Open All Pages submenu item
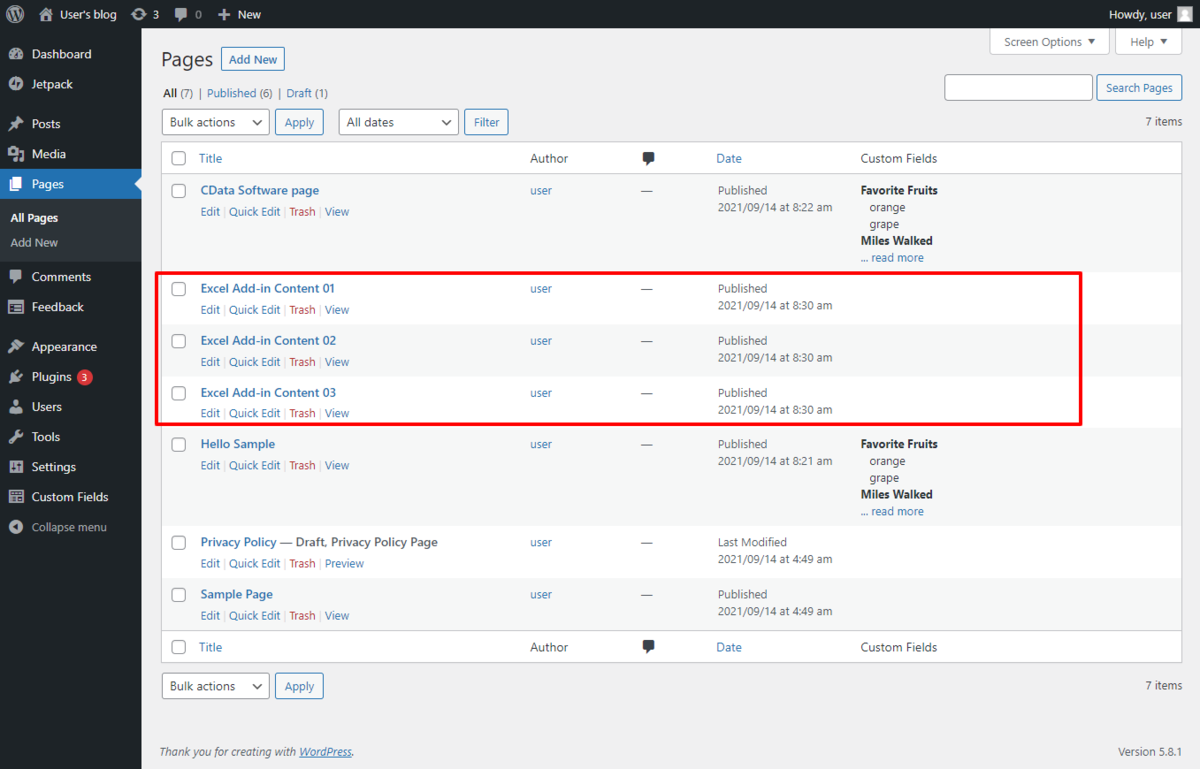Image resolution: width=1200 pixels, height=769 pixels. pyautogui.click(x=34, y=218)
